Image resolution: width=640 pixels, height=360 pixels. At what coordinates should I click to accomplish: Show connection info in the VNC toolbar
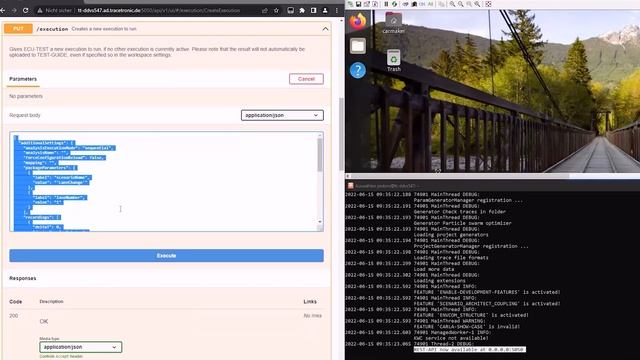pos(375,4)
